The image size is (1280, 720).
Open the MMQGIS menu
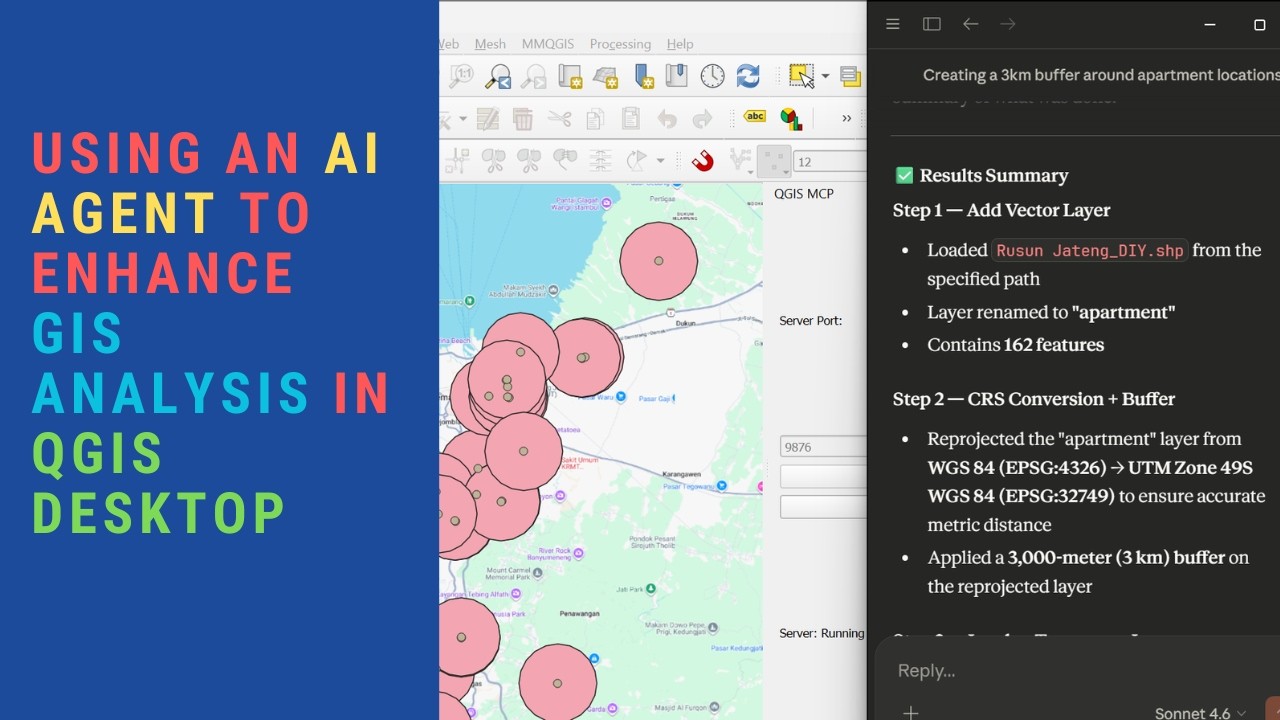[x=548, y=44]
